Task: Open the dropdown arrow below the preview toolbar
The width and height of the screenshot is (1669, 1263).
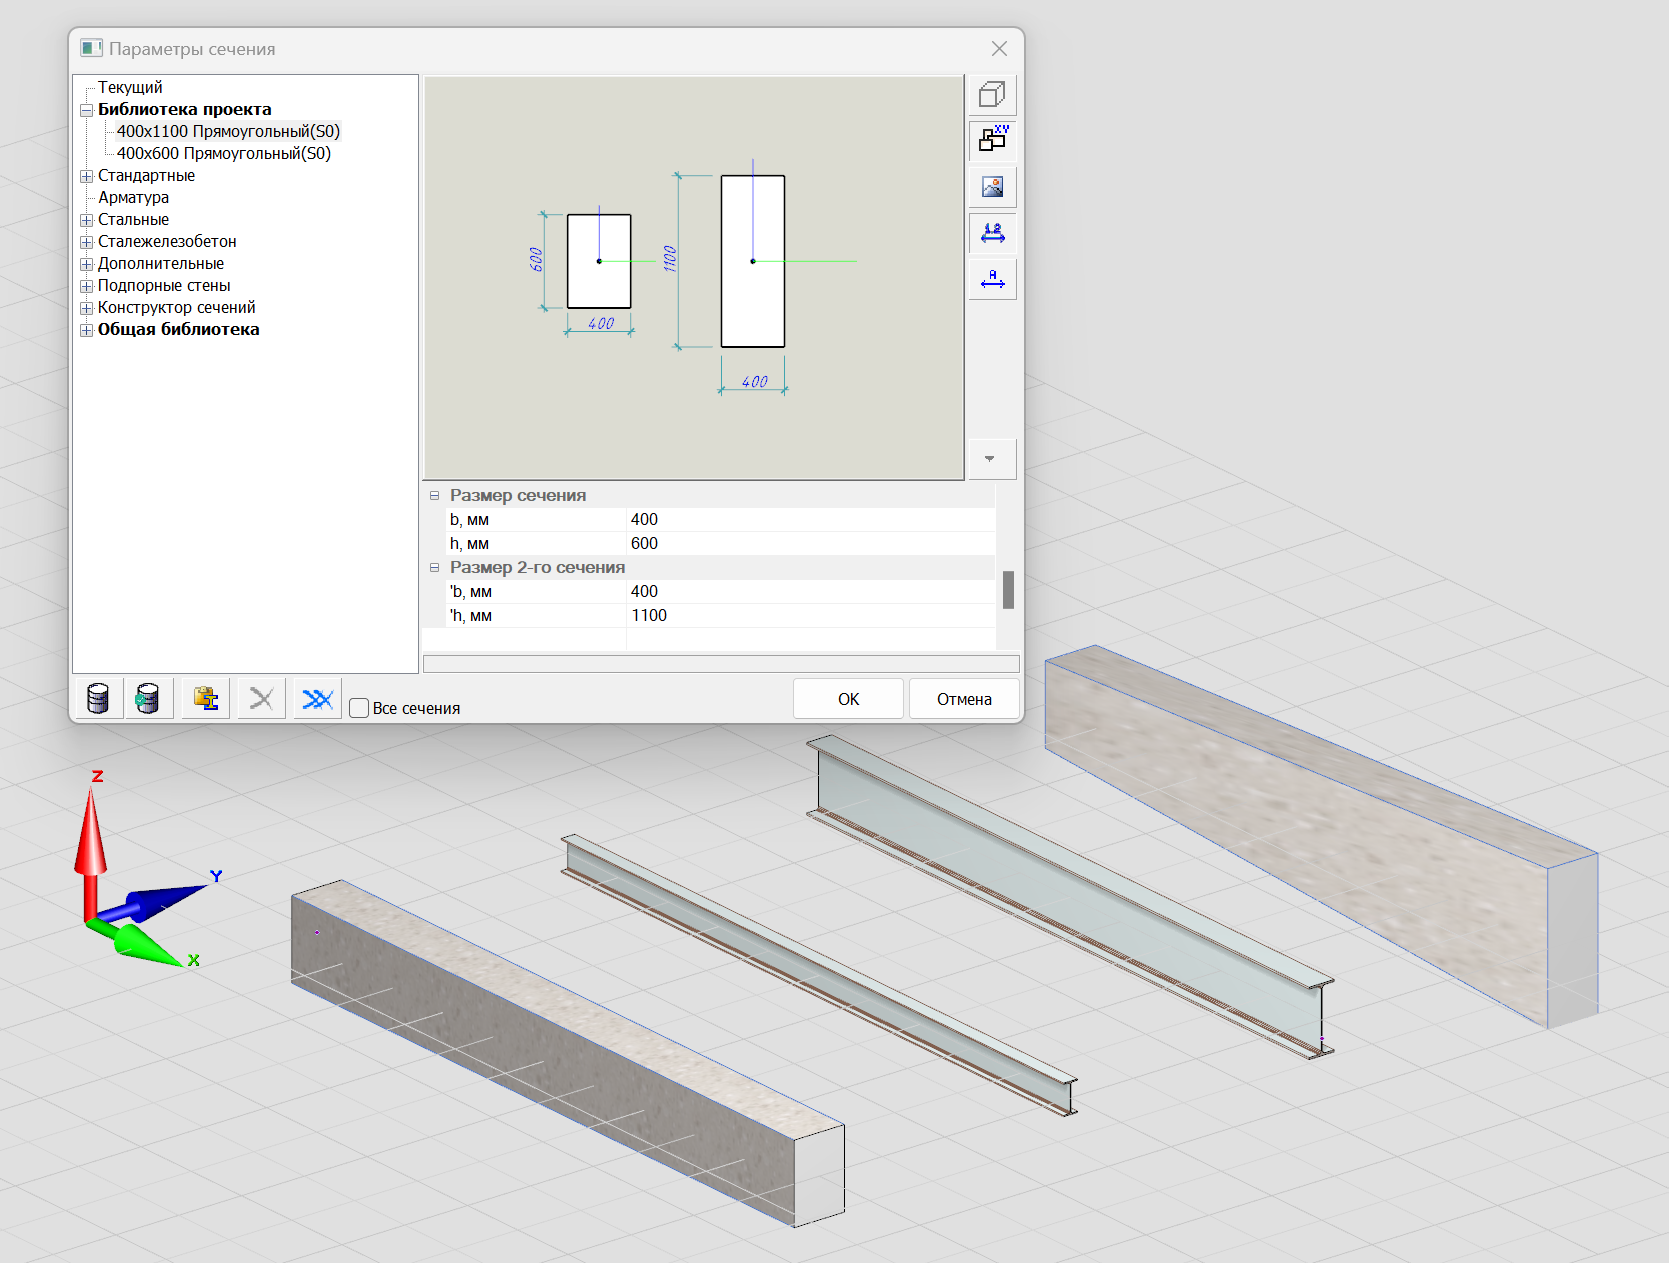Action: 990,459
